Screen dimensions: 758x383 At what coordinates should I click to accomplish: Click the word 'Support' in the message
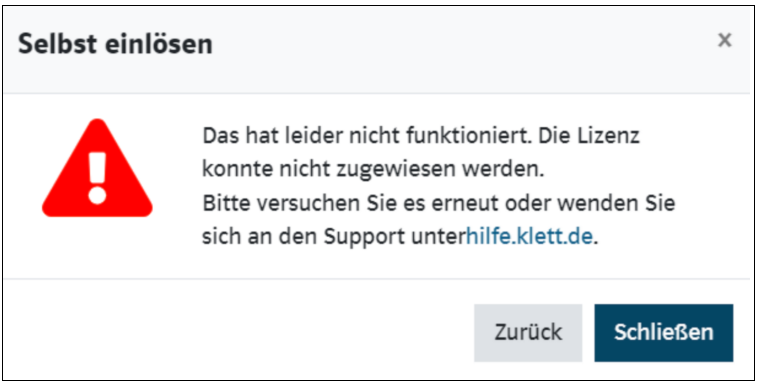[364, 237]
